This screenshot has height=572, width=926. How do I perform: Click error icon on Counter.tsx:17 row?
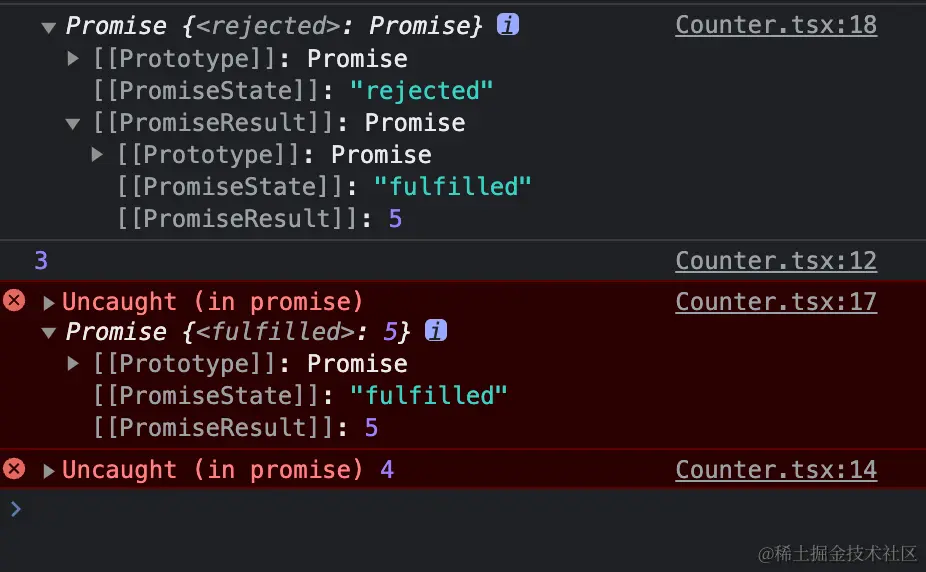click(x=14, y=301)
